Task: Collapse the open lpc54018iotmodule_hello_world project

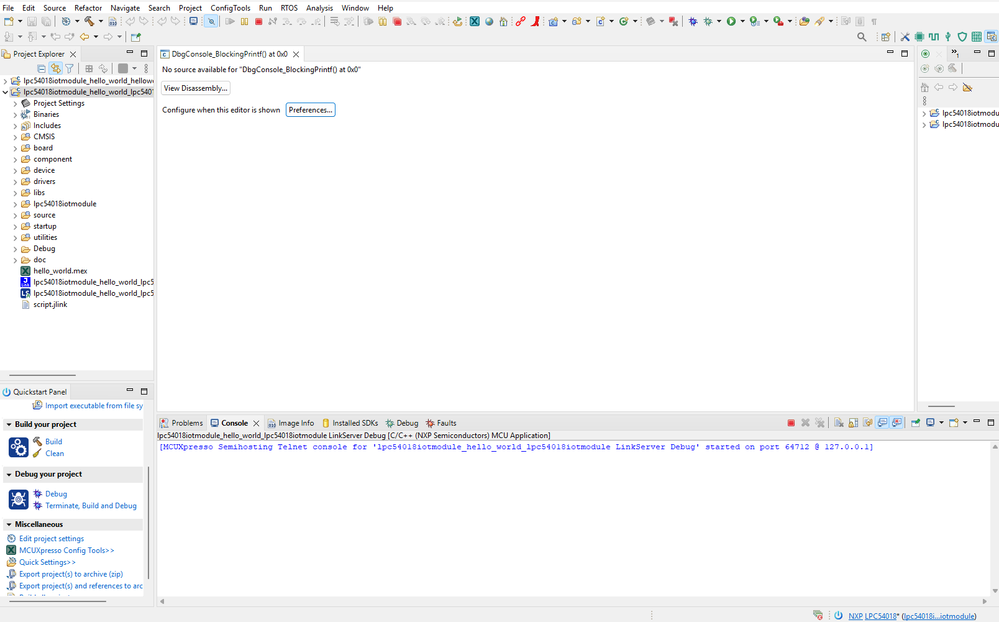Action: point(6,92)
